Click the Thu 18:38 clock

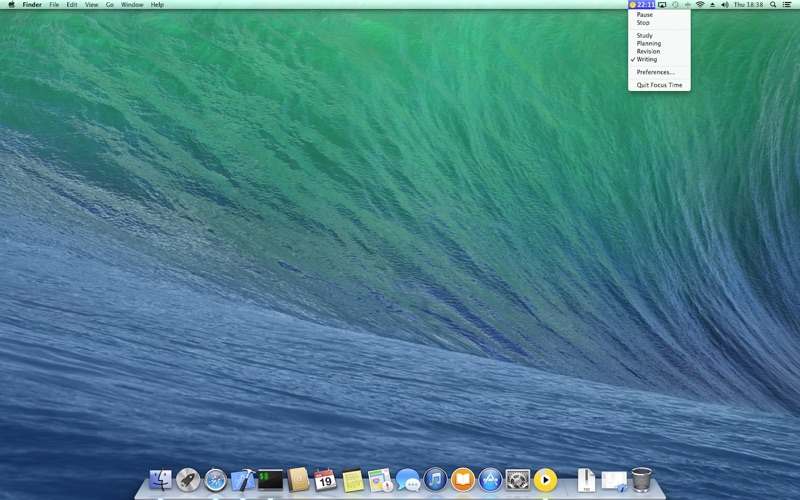pyautogui.click(x=748, y=5)
